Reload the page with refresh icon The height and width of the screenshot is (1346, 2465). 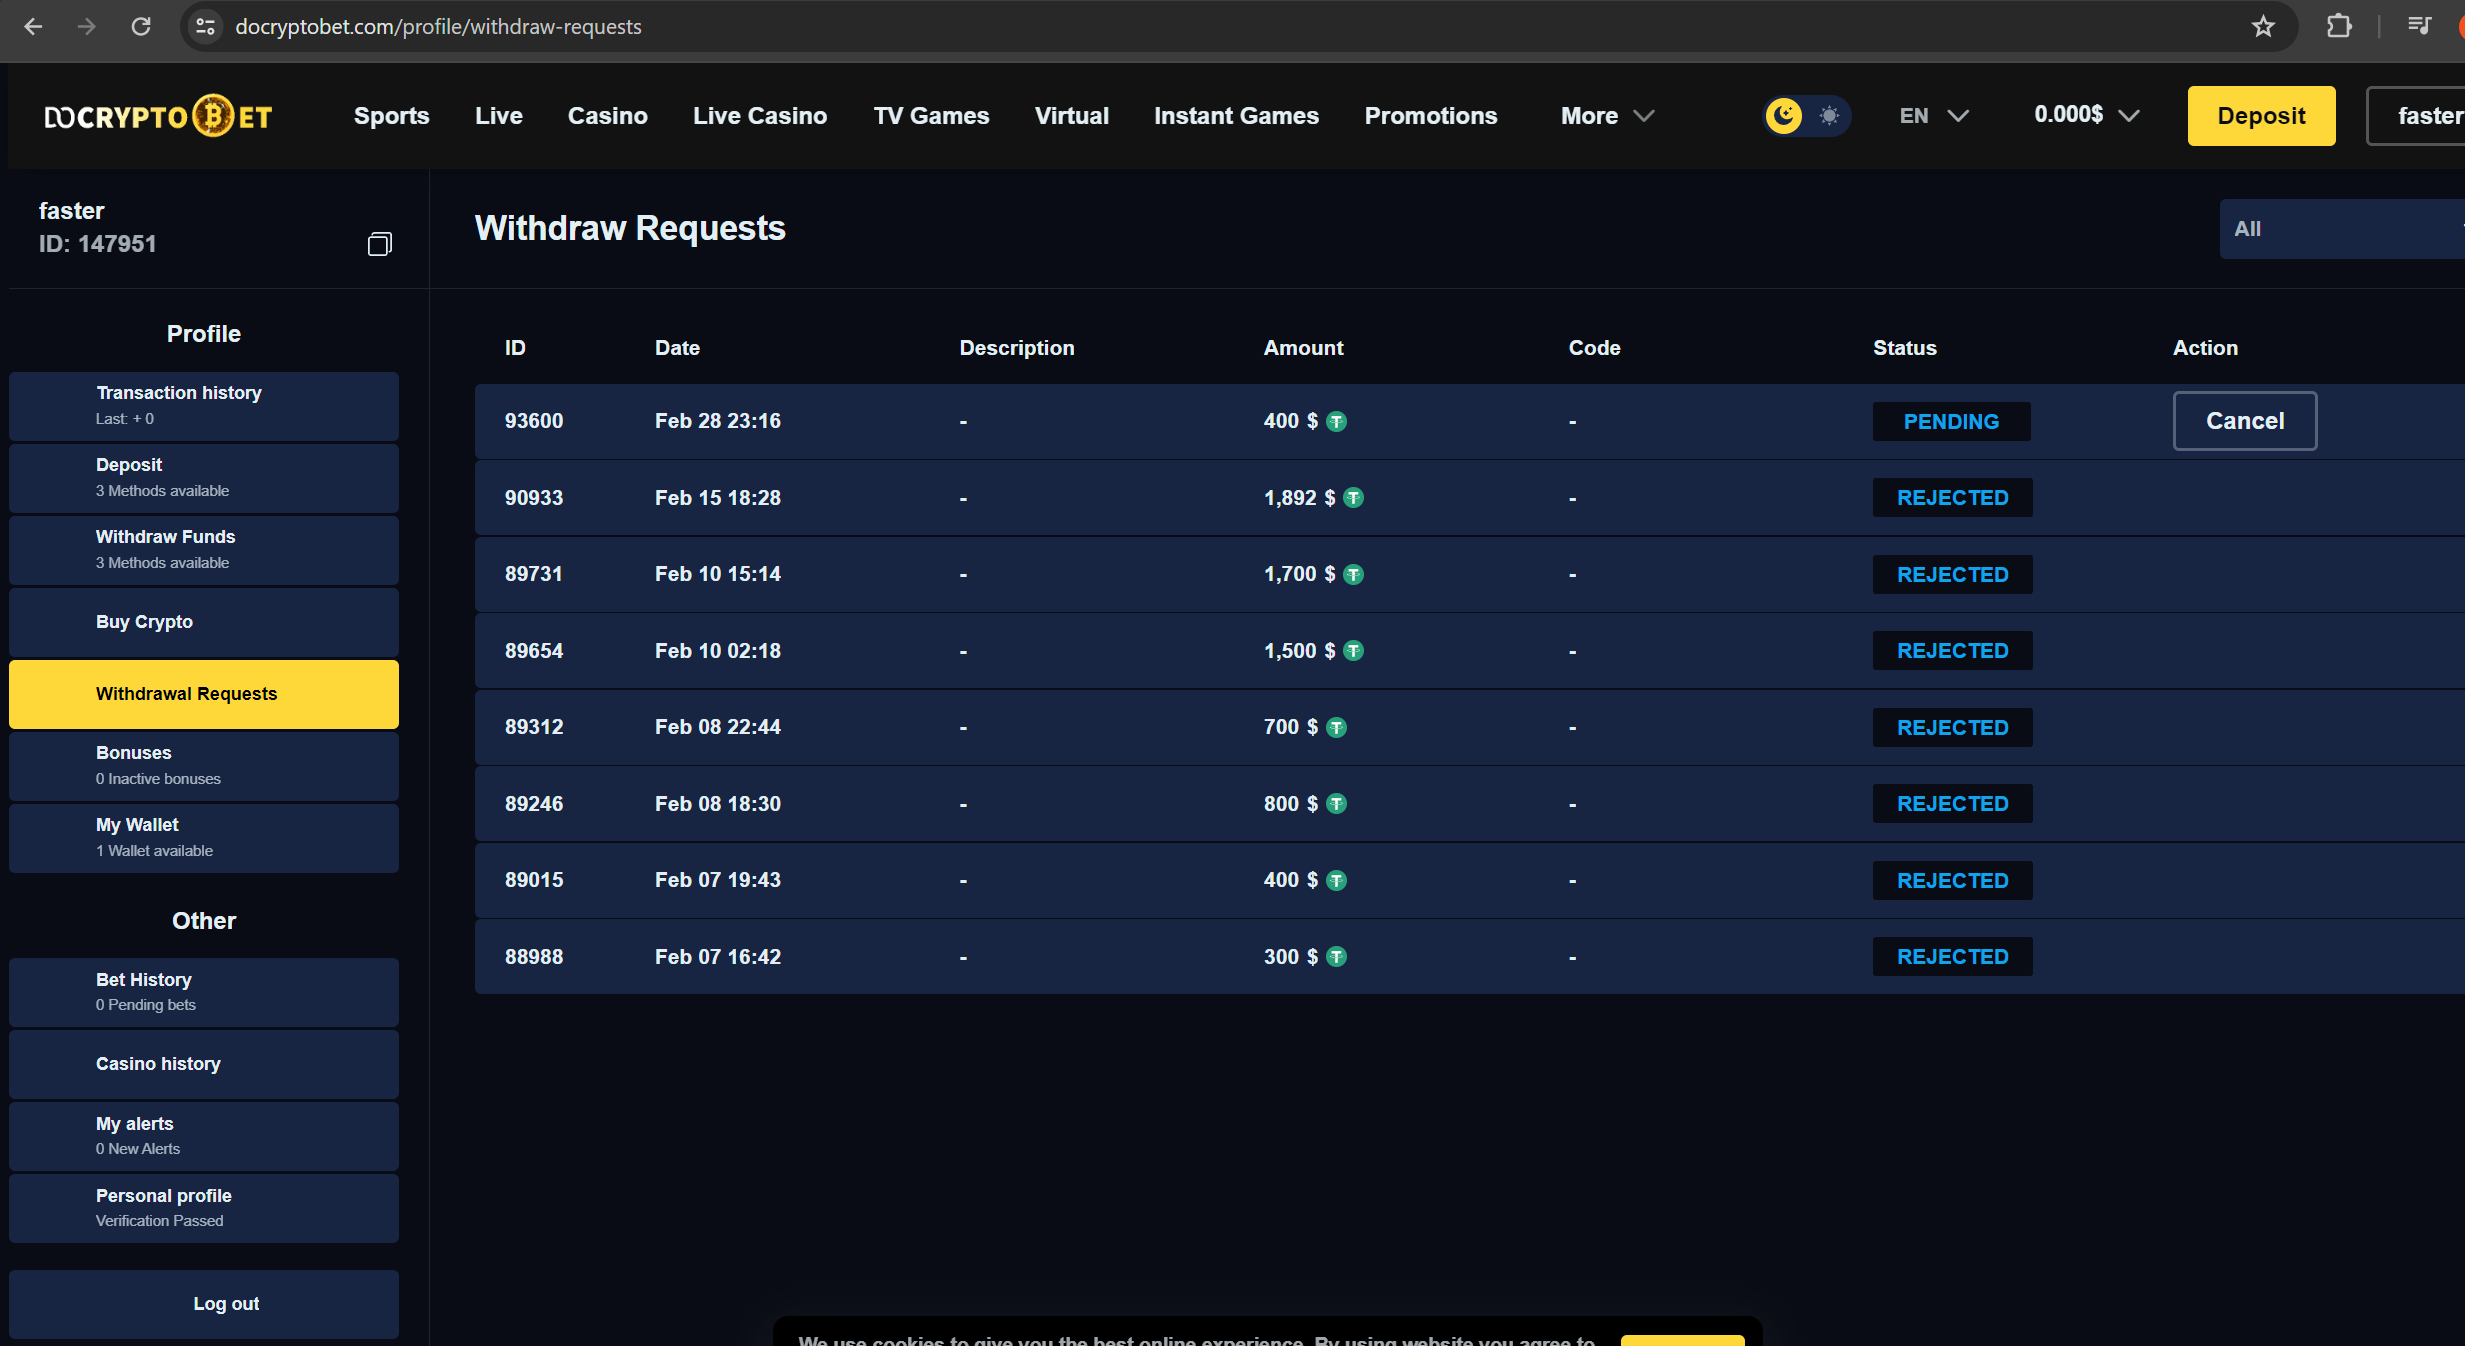click(x=141, y=27)
